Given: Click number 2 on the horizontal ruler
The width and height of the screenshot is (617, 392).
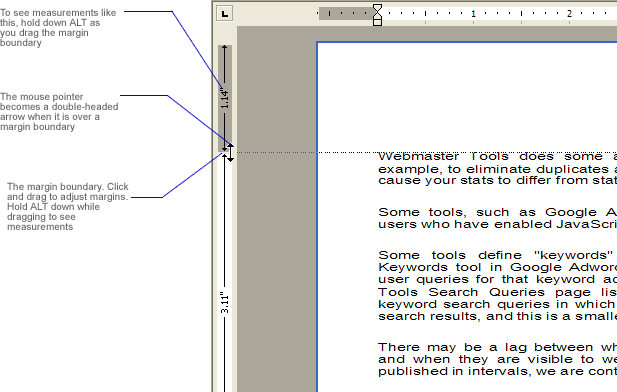Looking at the screenshot, I should coord(569,14).
